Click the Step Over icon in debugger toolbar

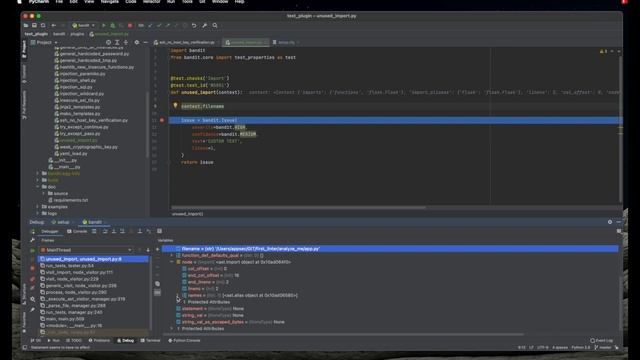[x=105, y=231]
